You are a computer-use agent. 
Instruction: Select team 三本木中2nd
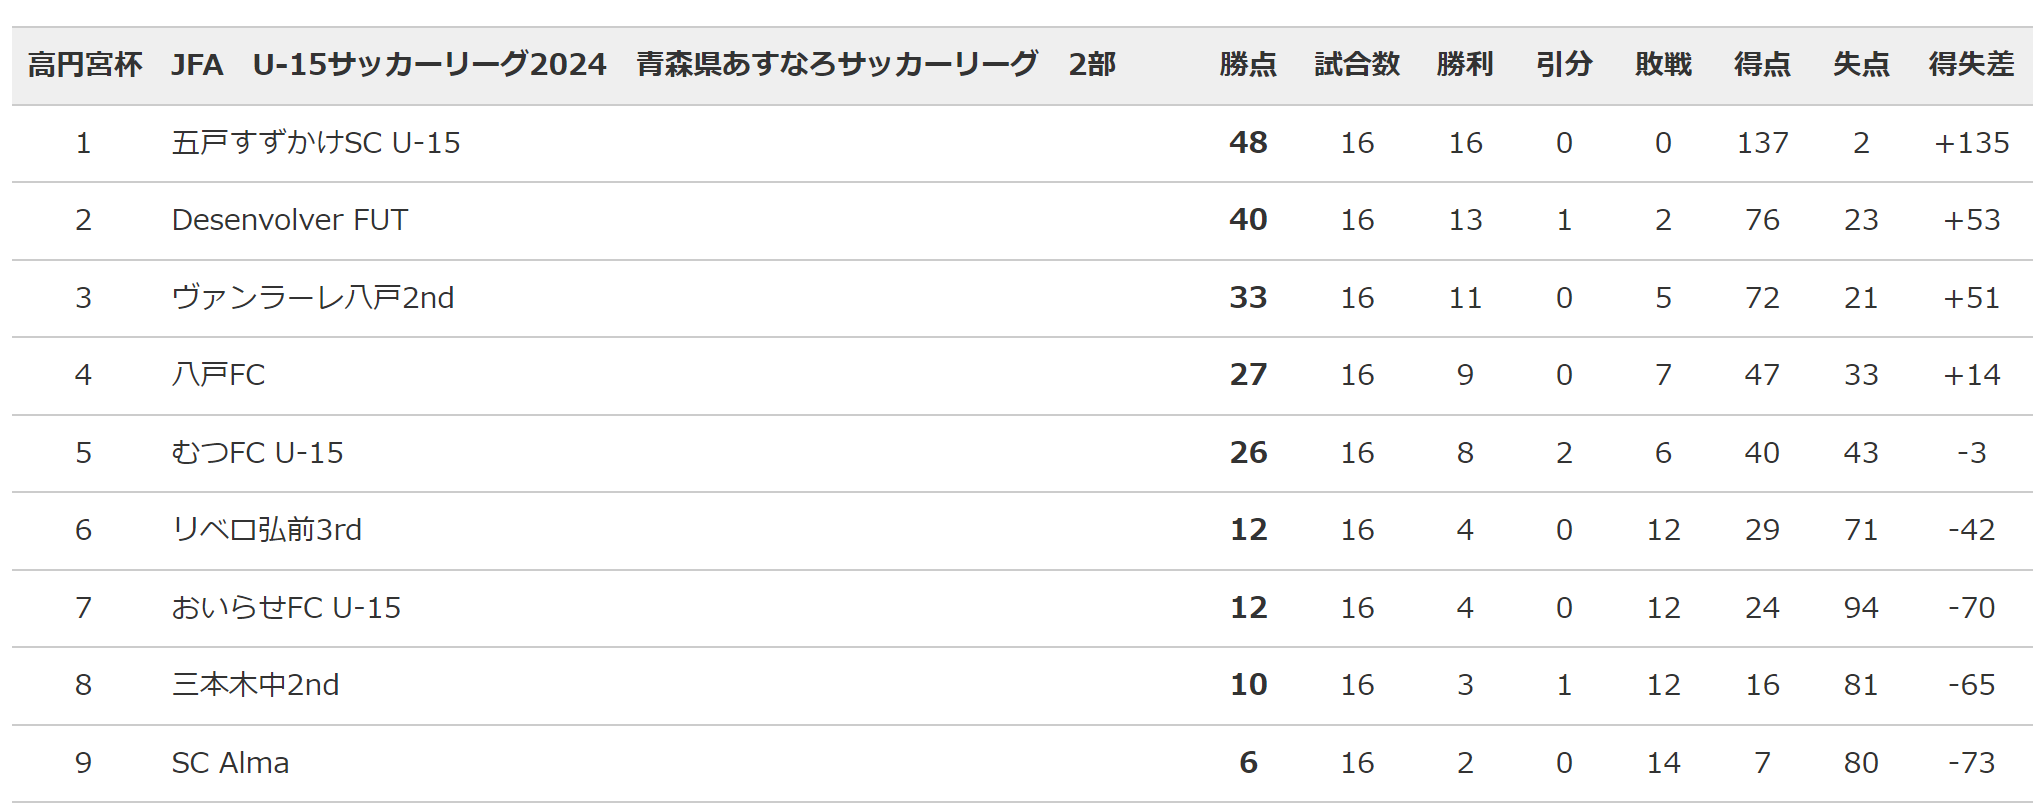[x=256, y=685]
